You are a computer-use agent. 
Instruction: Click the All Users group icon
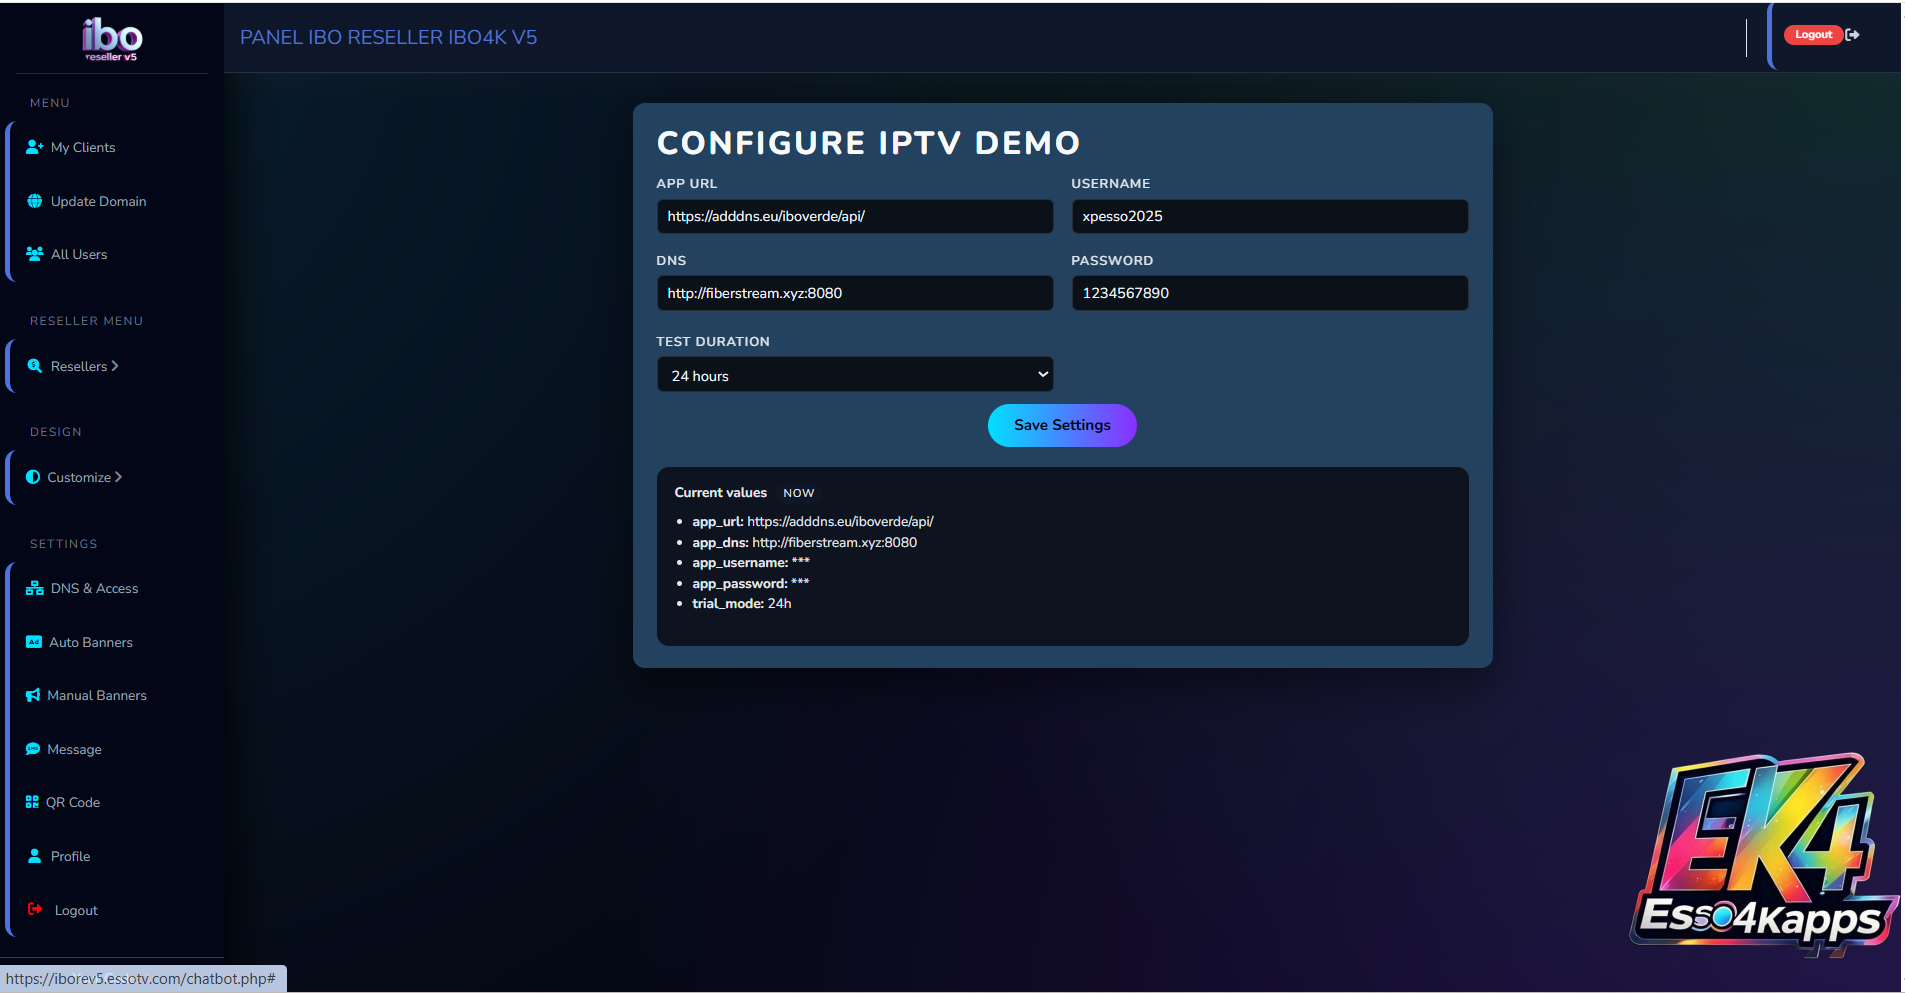(x=35, y=254)
